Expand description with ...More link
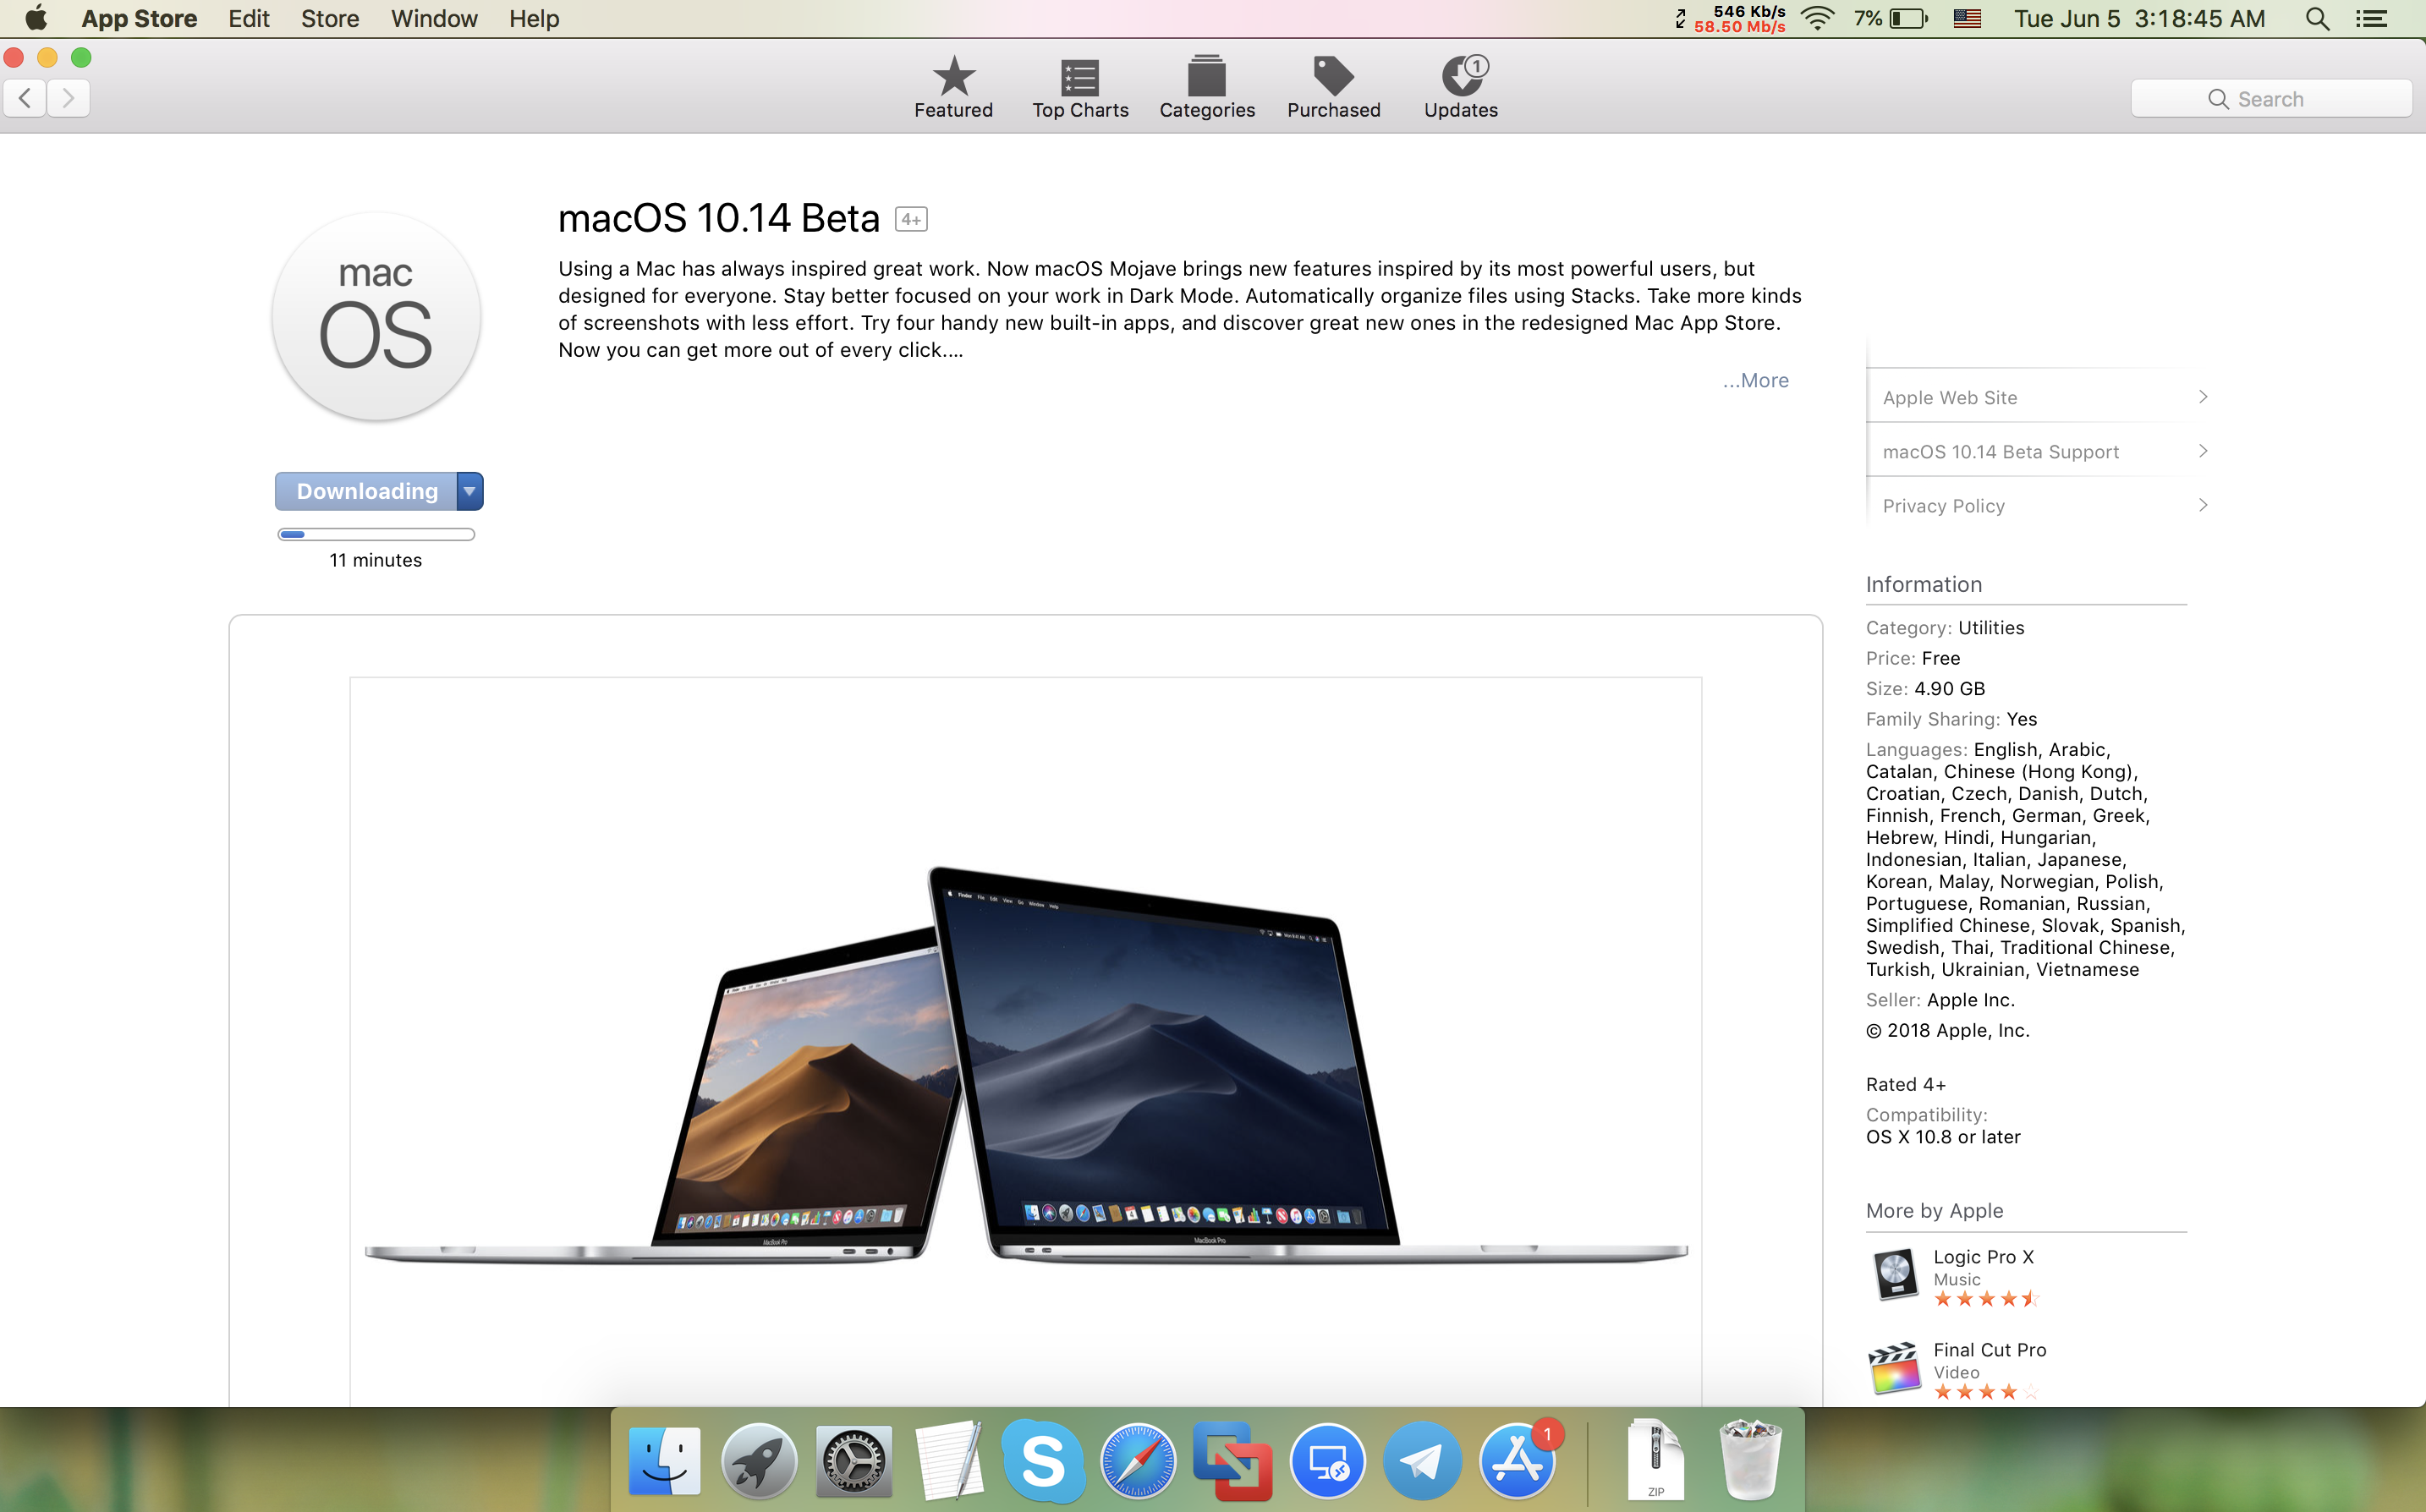The image size is (2426, 1512). [1755, 380]
